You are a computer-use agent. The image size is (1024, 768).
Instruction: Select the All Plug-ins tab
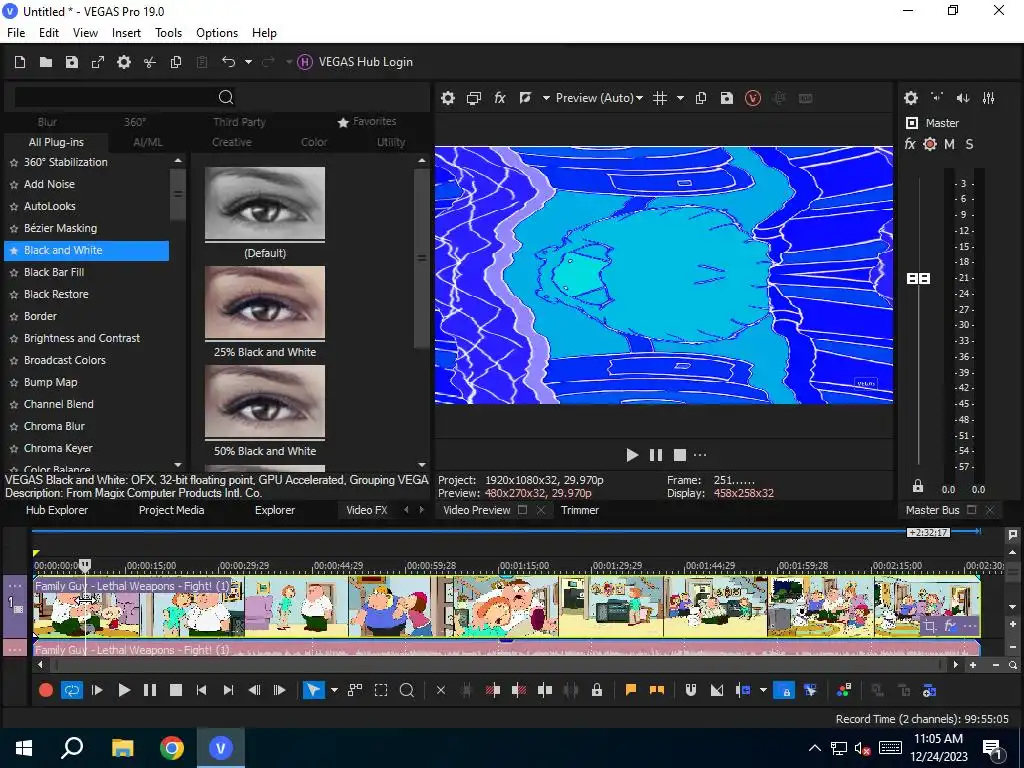click(x=56, y=142)
